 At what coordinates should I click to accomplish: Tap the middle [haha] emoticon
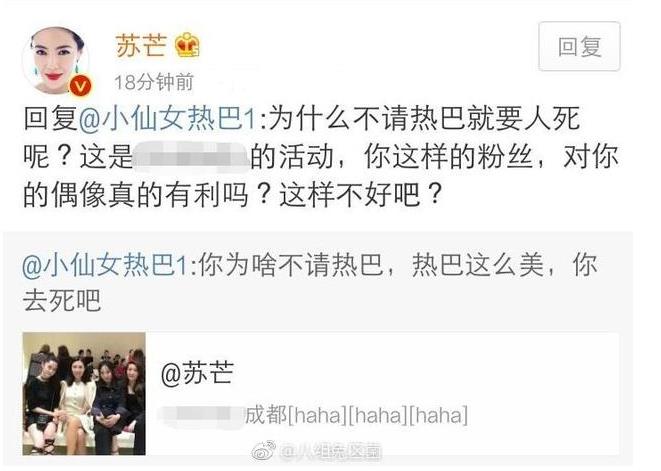(x=378, y=415)
